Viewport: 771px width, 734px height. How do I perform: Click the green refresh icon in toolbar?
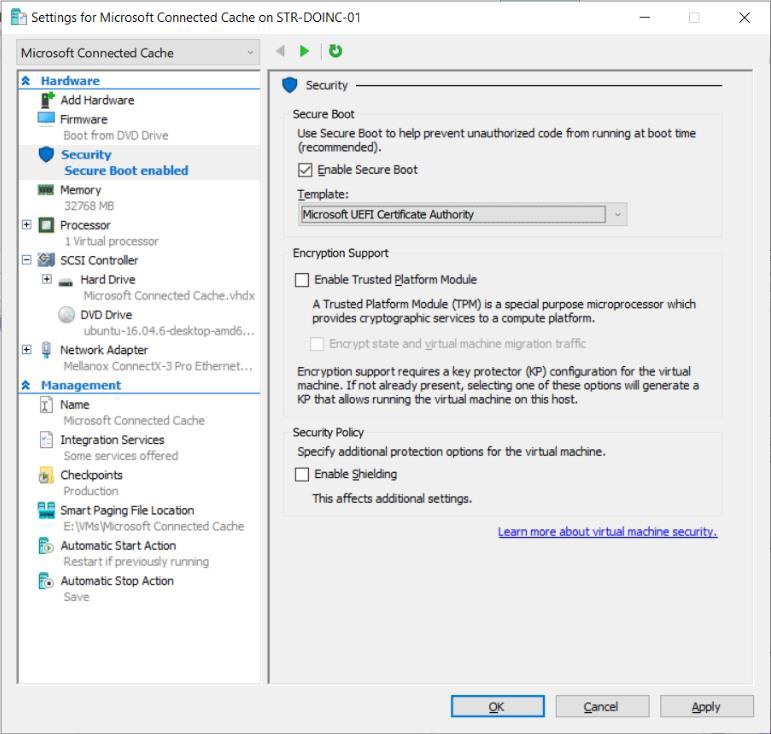[335, 51]
